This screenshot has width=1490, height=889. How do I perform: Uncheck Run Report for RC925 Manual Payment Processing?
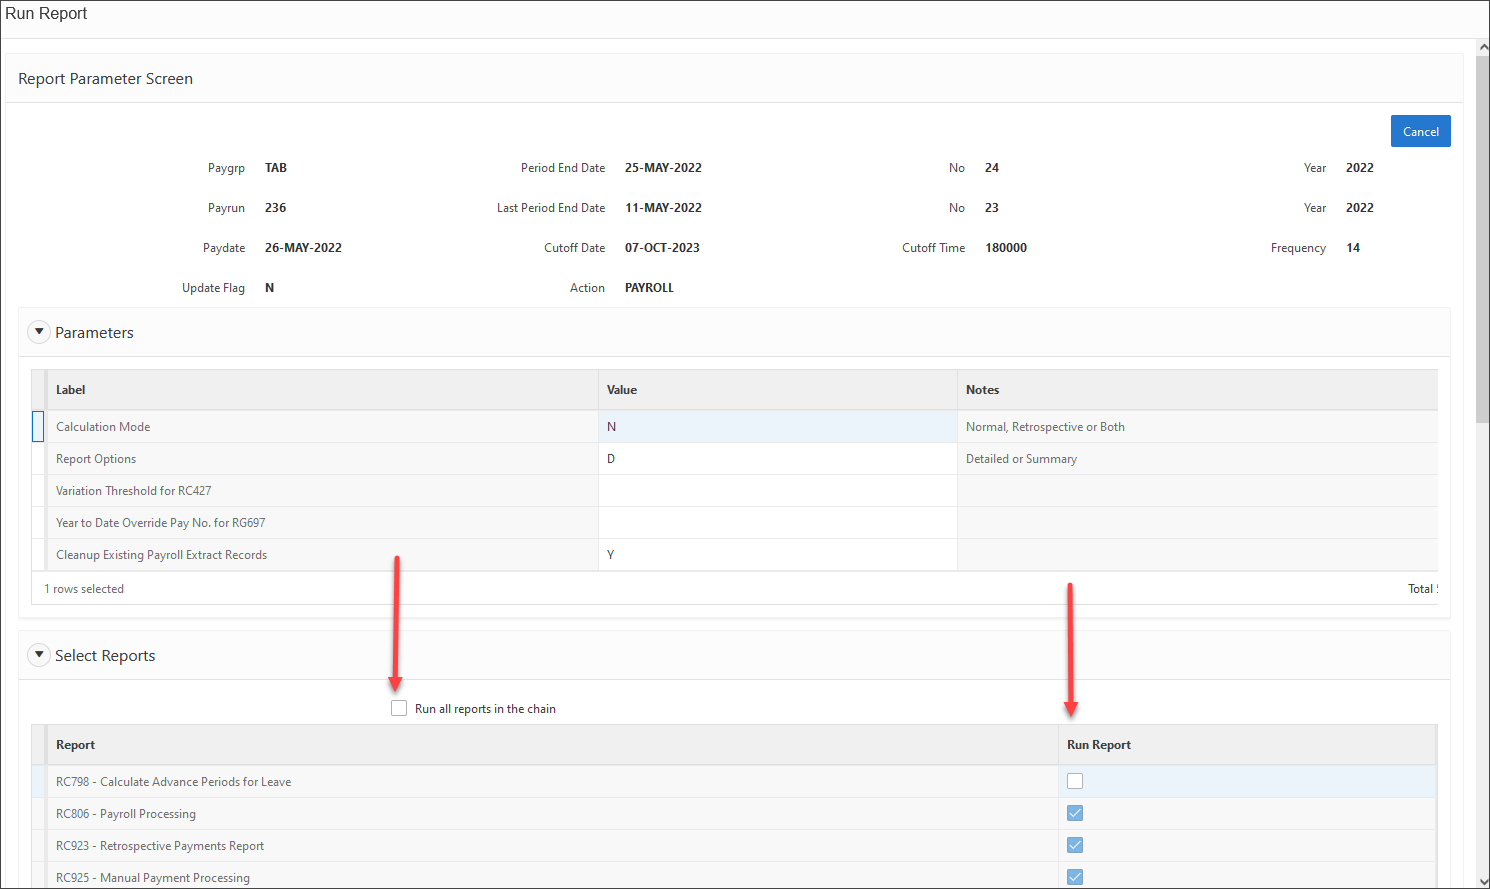pyautogui.click(x=1075, y=876)
